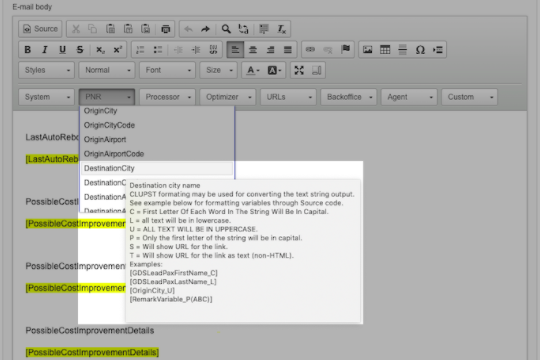The image size is (540, 360).
Task: Click the PossibleCostImprovementDetails label text
Action: pyautogui.click(x=90, y=331)
